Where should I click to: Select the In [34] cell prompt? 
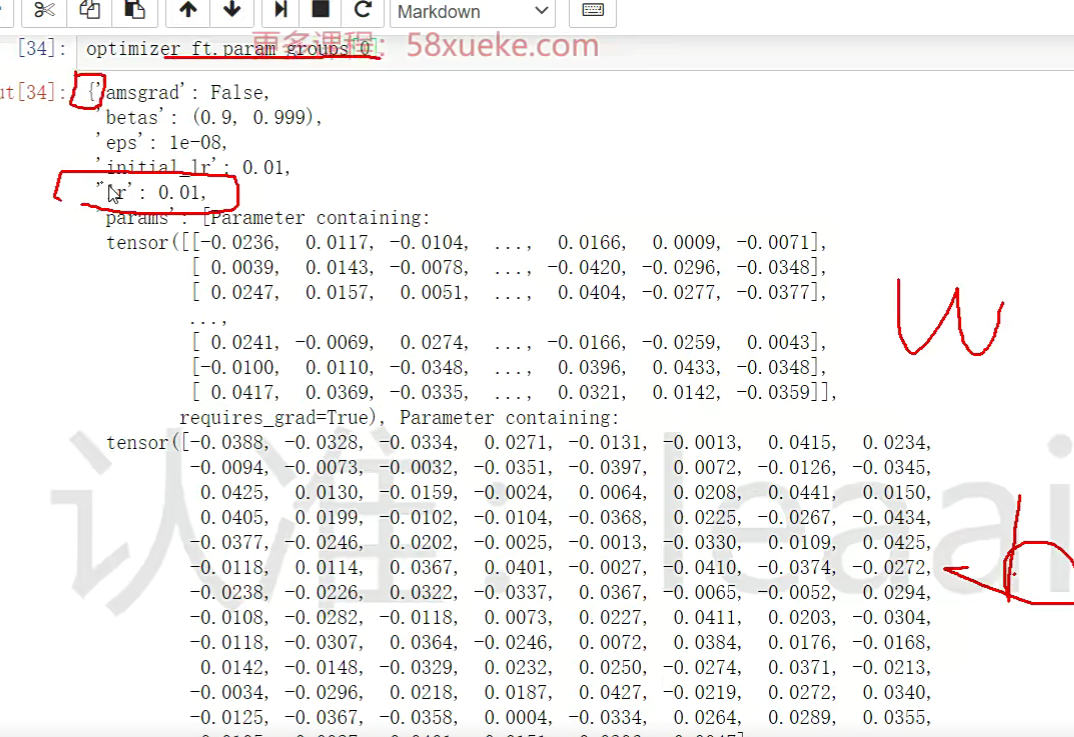coord(42,49)
